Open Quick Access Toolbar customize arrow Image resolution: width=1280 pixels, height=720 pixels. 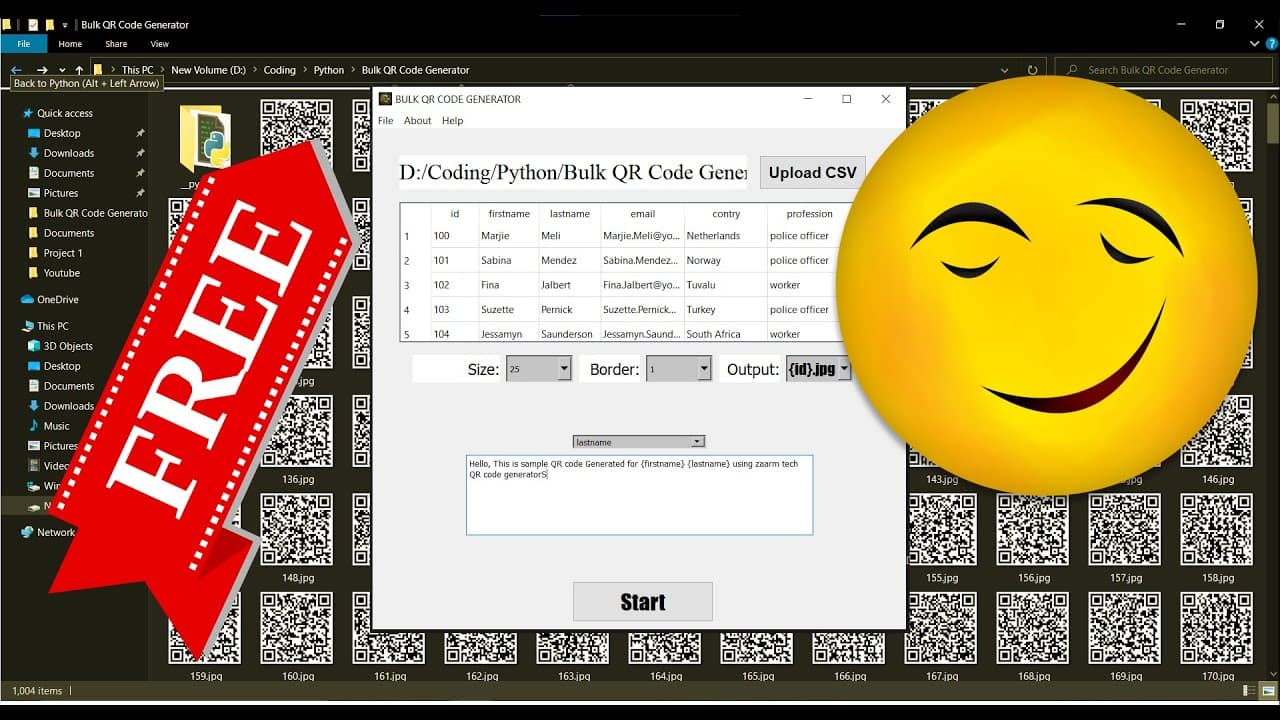pyautogui.click(x=65, y=25)
